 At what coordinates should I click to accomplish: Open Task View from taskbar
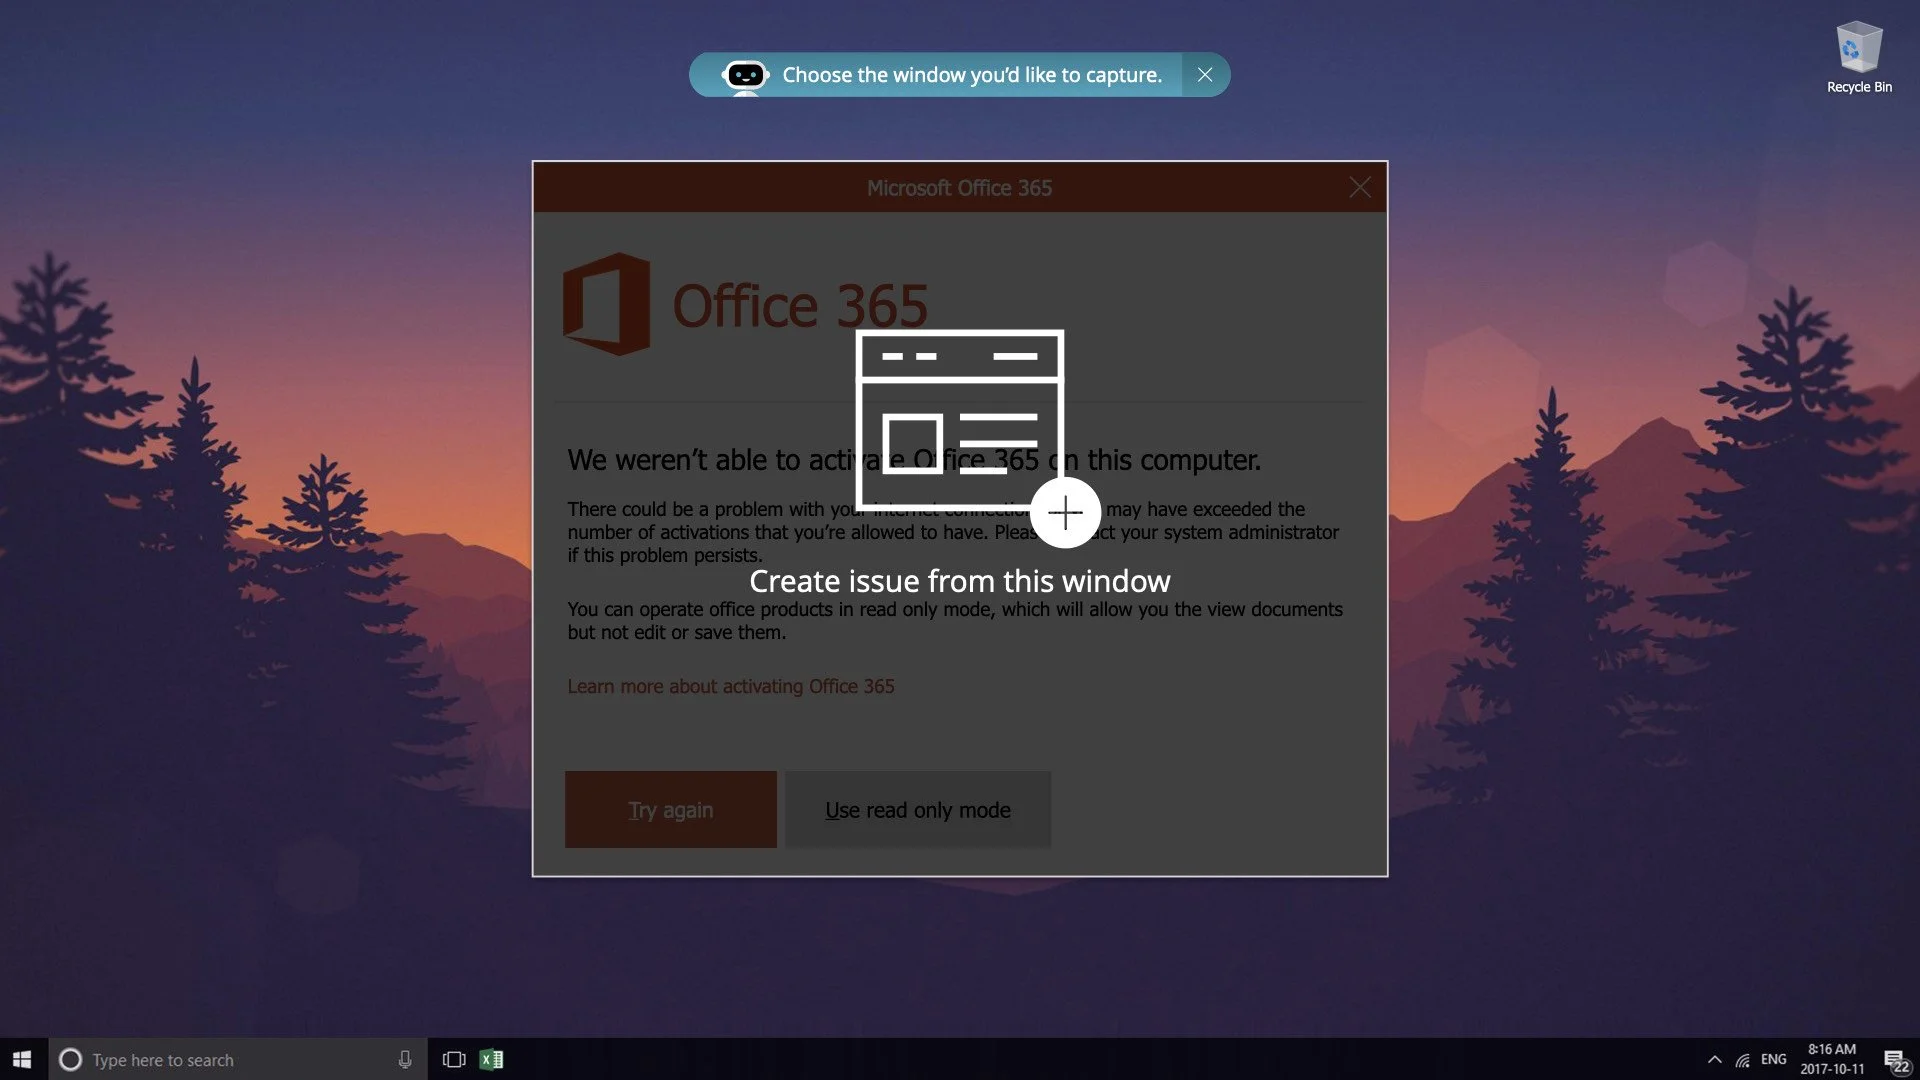point(454,1060)
